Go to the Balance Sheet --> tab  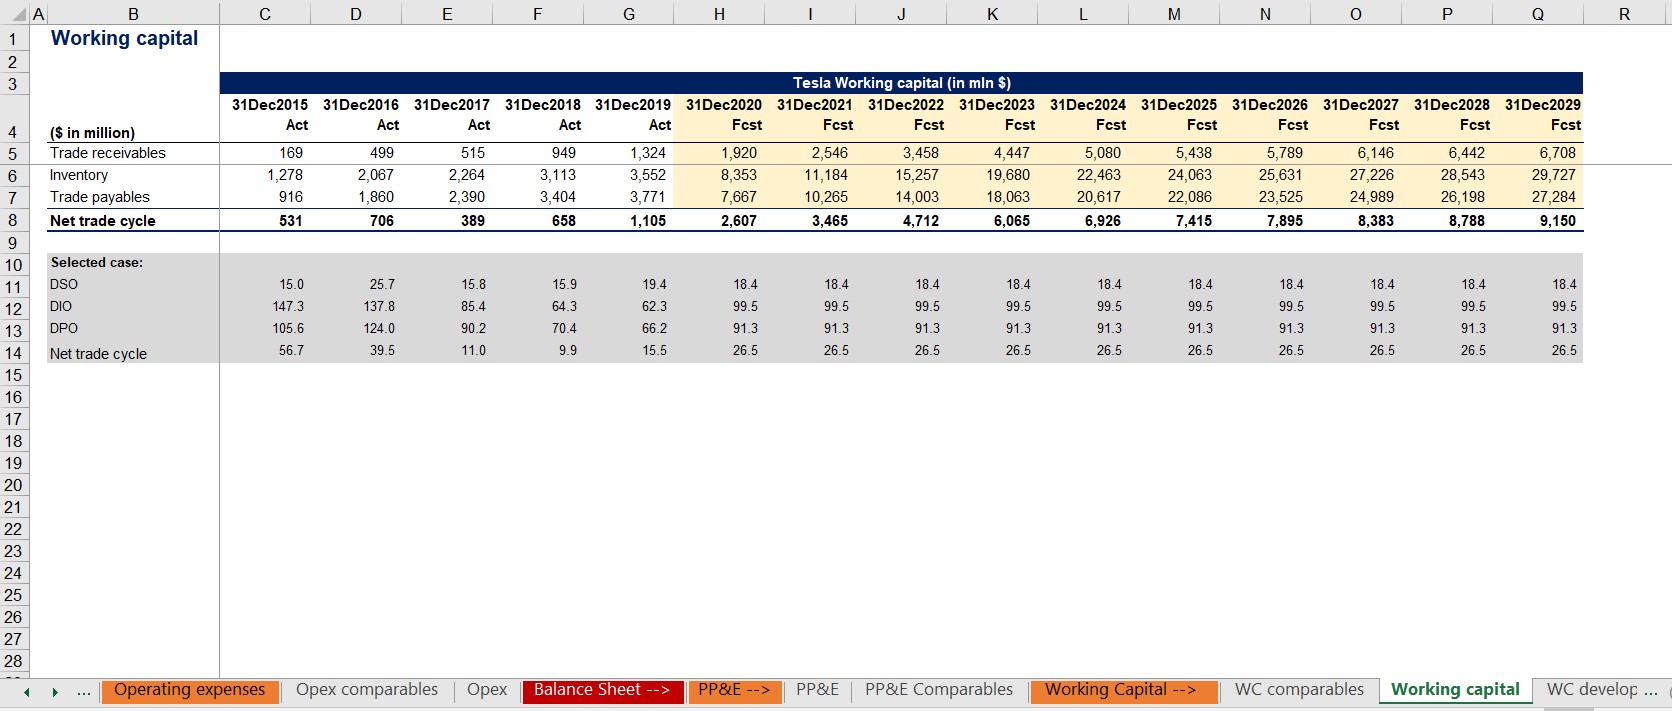[602, 690]
